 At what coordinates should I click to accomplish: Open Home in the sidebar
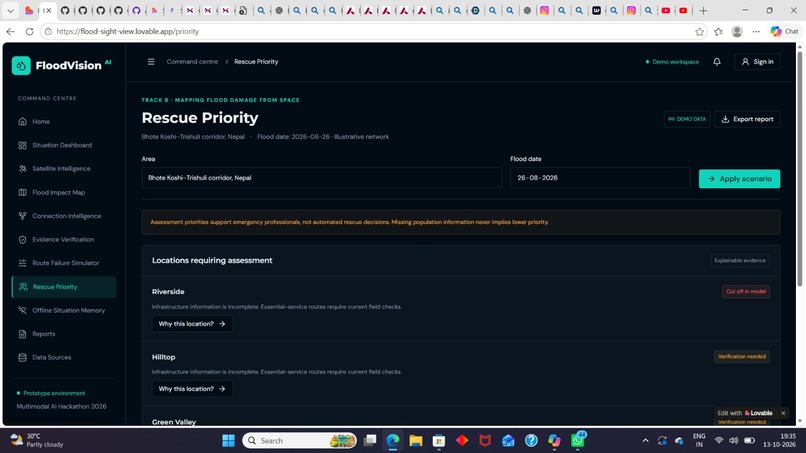(64, 121)
